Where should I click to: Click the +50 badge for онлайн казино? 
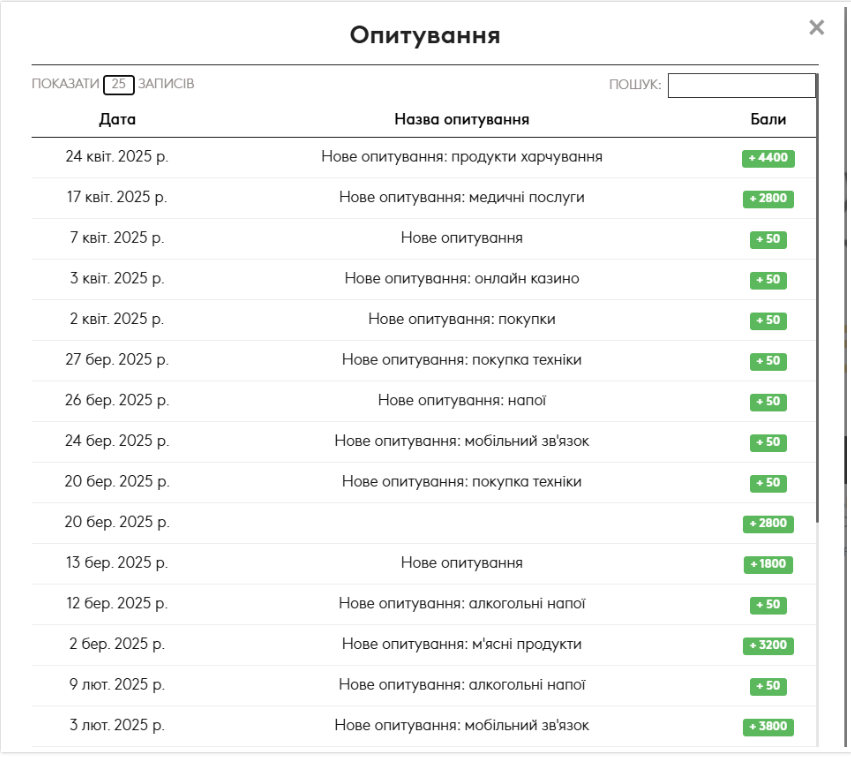[768, 280]
